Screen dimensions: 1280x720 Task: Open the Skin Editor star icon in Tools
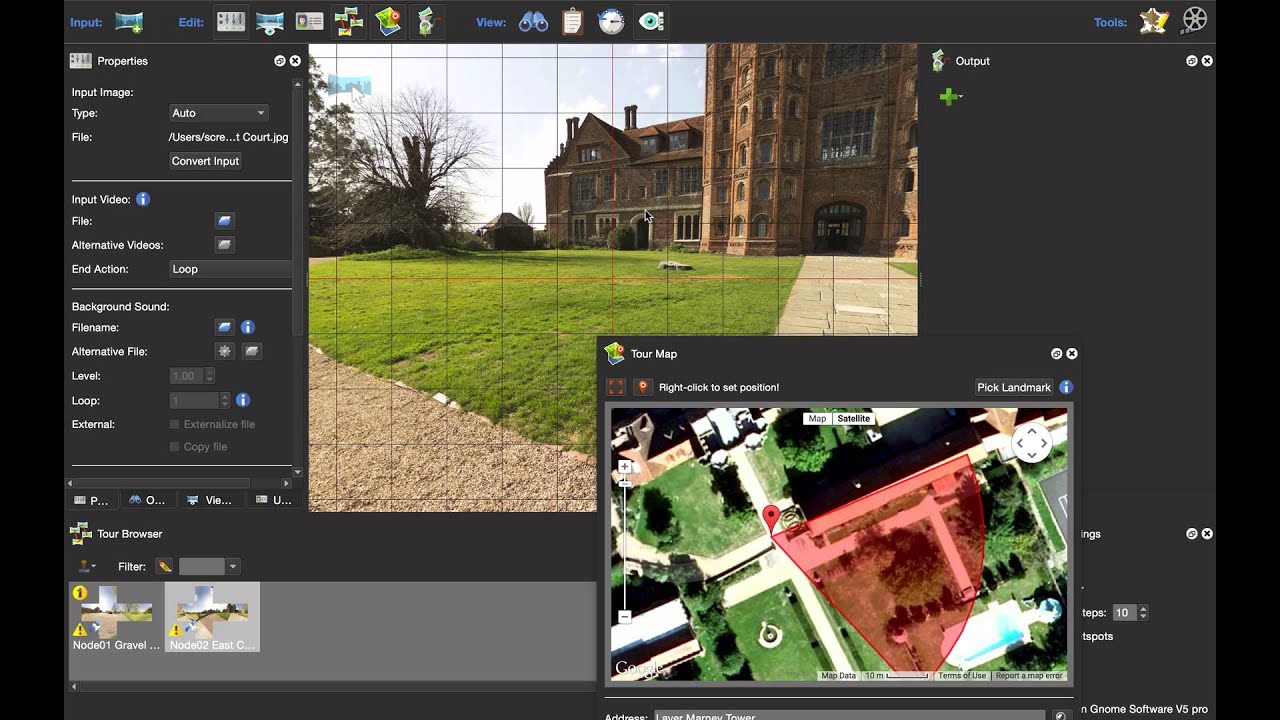tap(1154, 21)
